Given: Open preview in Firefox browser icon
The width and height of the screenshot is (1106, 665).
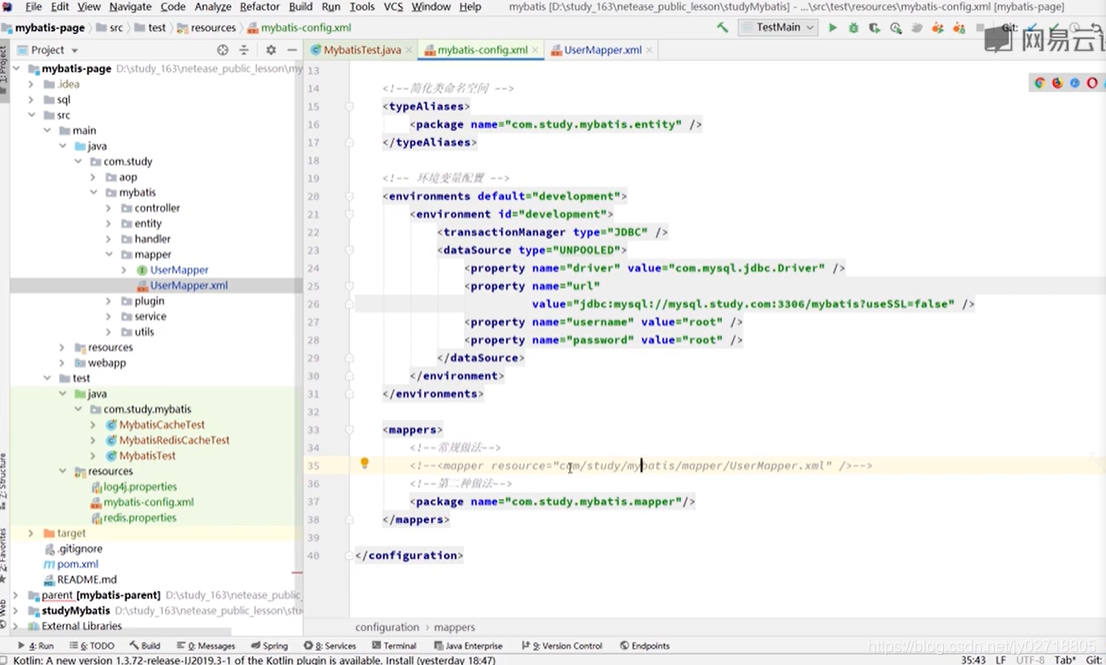Looking at the screenshot, I should coord(1057,83).
